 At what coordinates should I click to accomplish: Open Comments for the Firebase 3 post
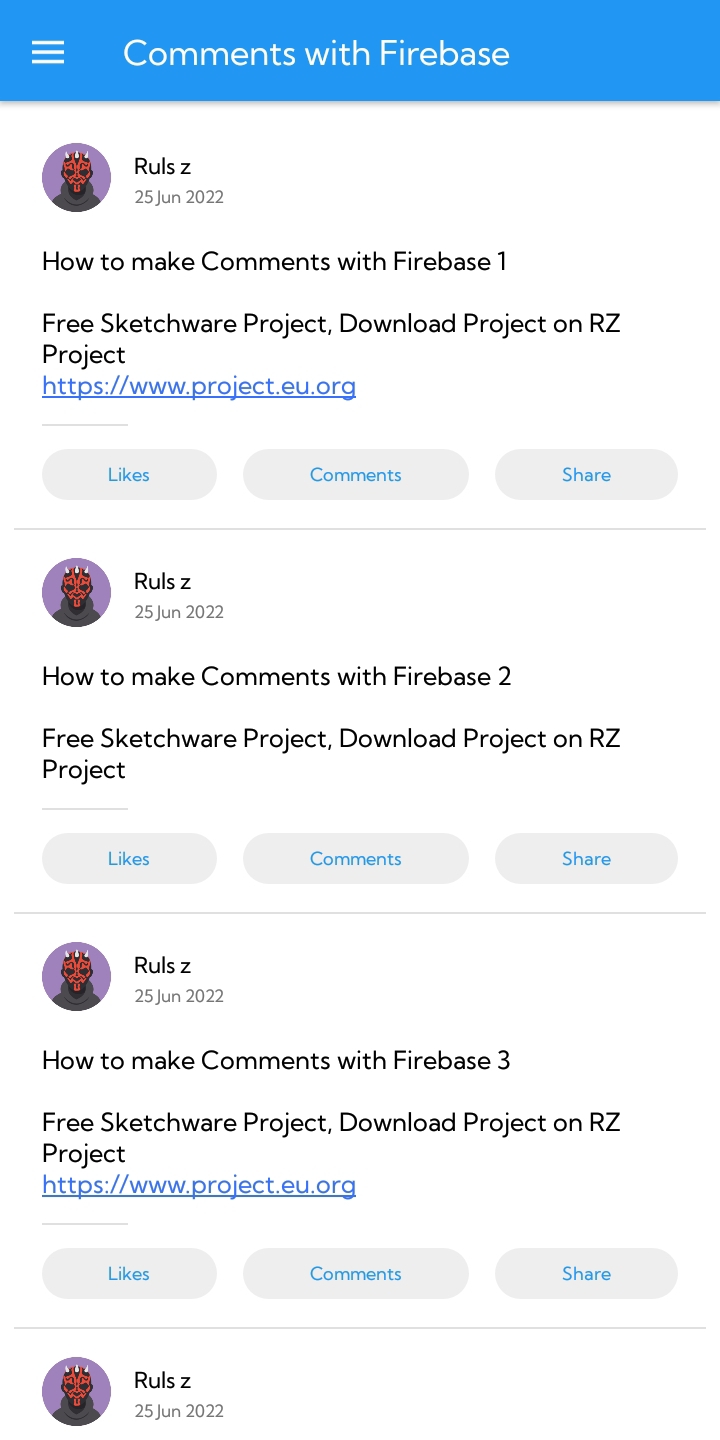point(355,1273)
